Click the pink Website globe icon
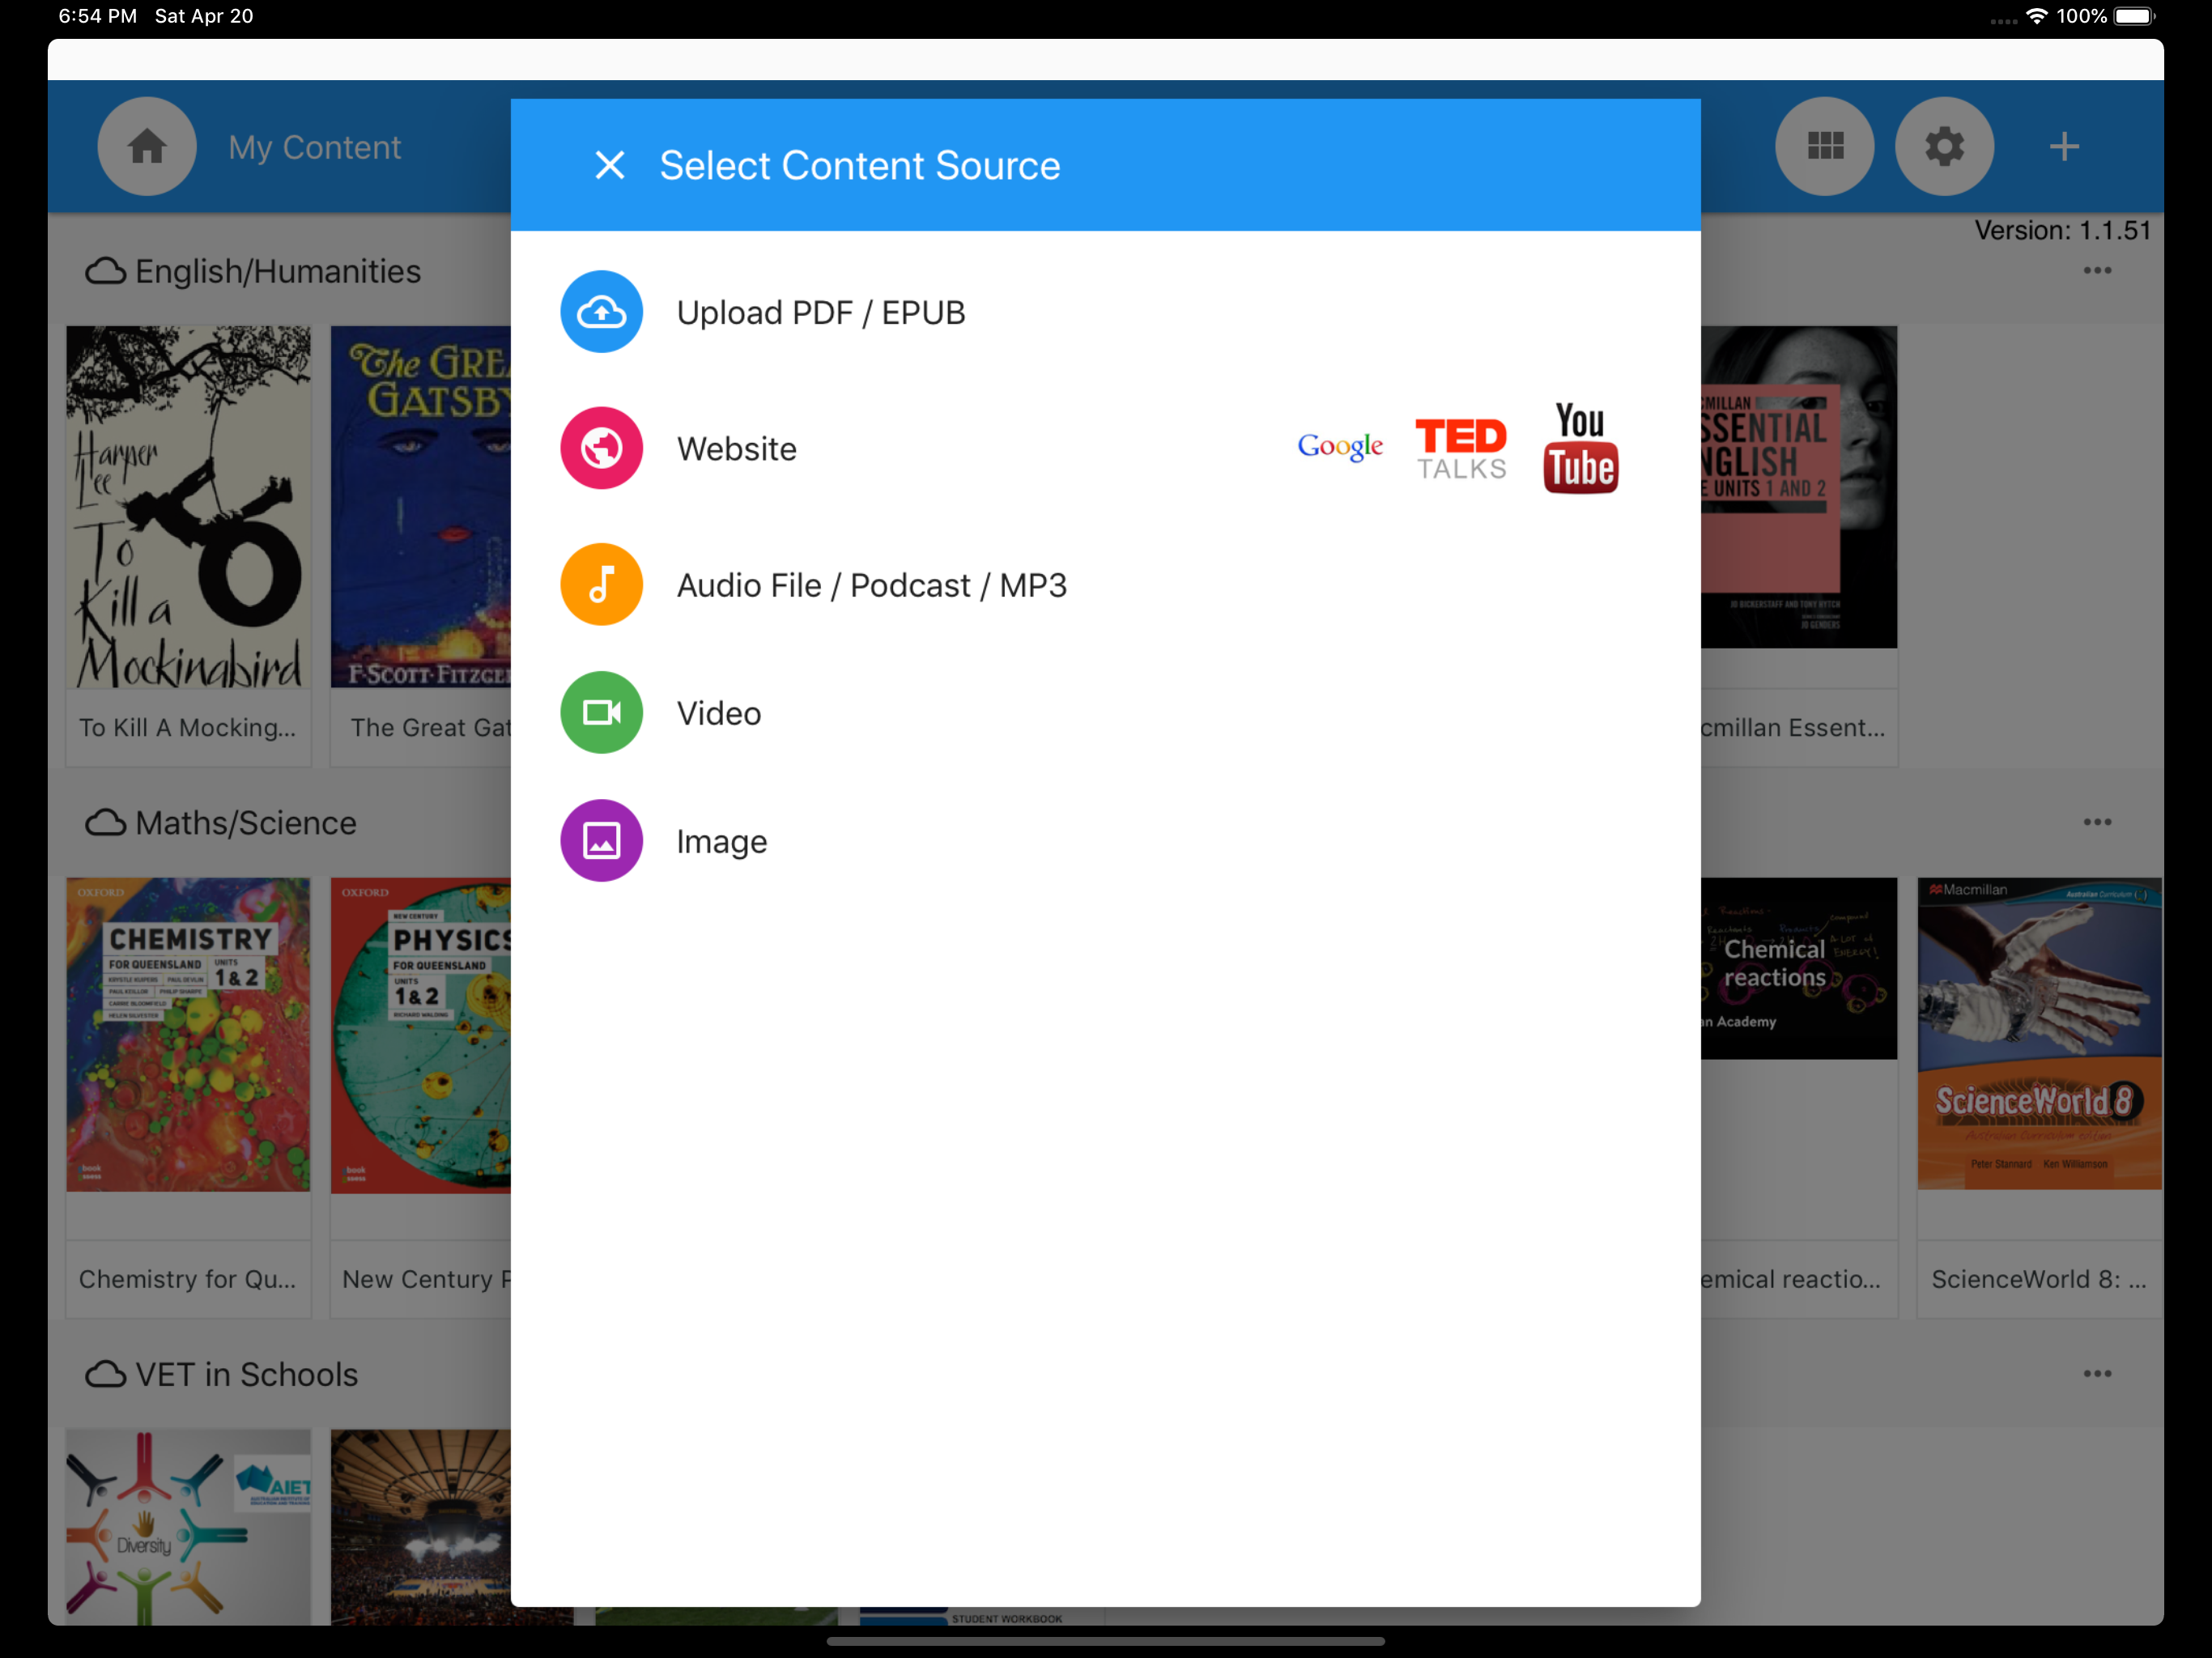The width and height of the screenshot is (2212, 1658). click(601, 448)
